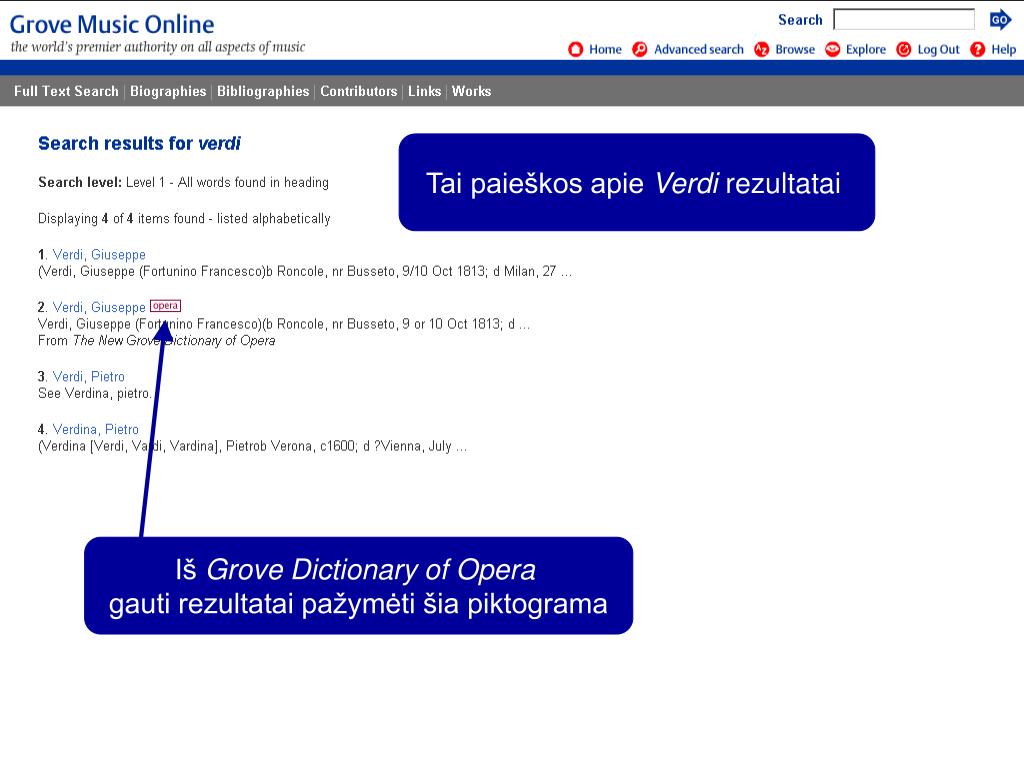1024x768 pixels.
Task: Click the 'Displaying 4 of 4 items found' text
Action: click(184, 219)
